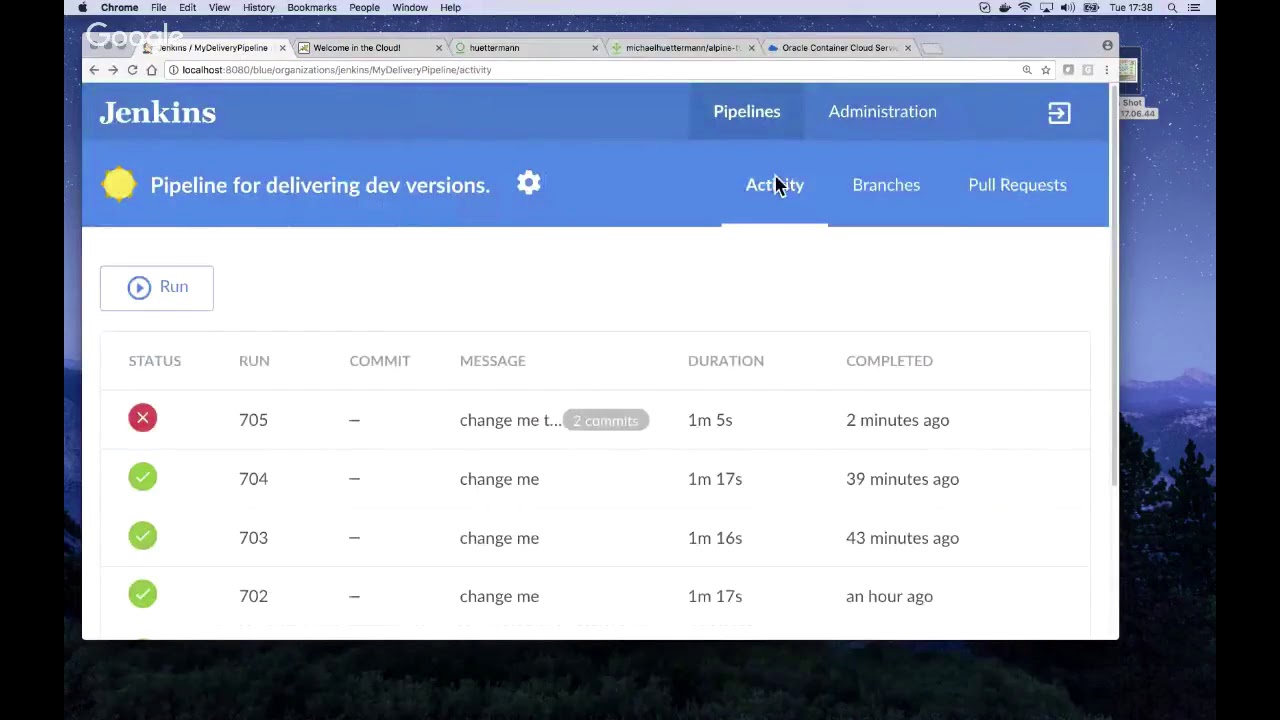Screen dimensions: 1280x720
Task: Click the Chrome profile avatar icon
Action: 1107,45
